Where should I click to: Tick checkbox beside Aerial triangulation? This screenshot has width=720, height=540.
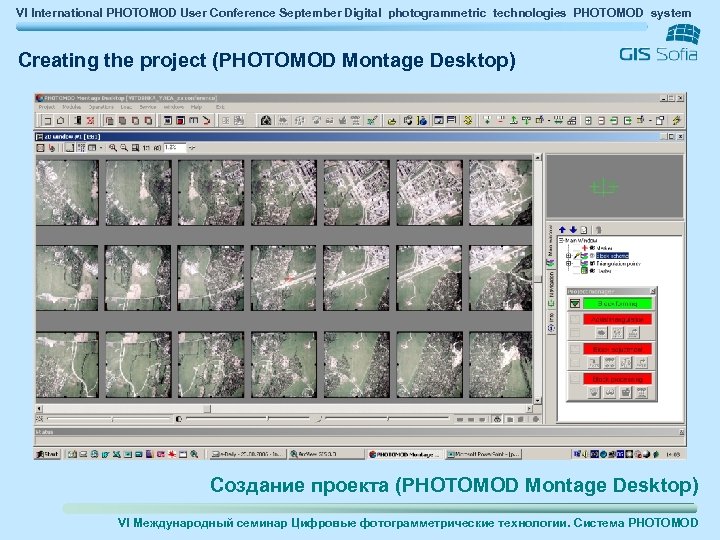[575, 319]
